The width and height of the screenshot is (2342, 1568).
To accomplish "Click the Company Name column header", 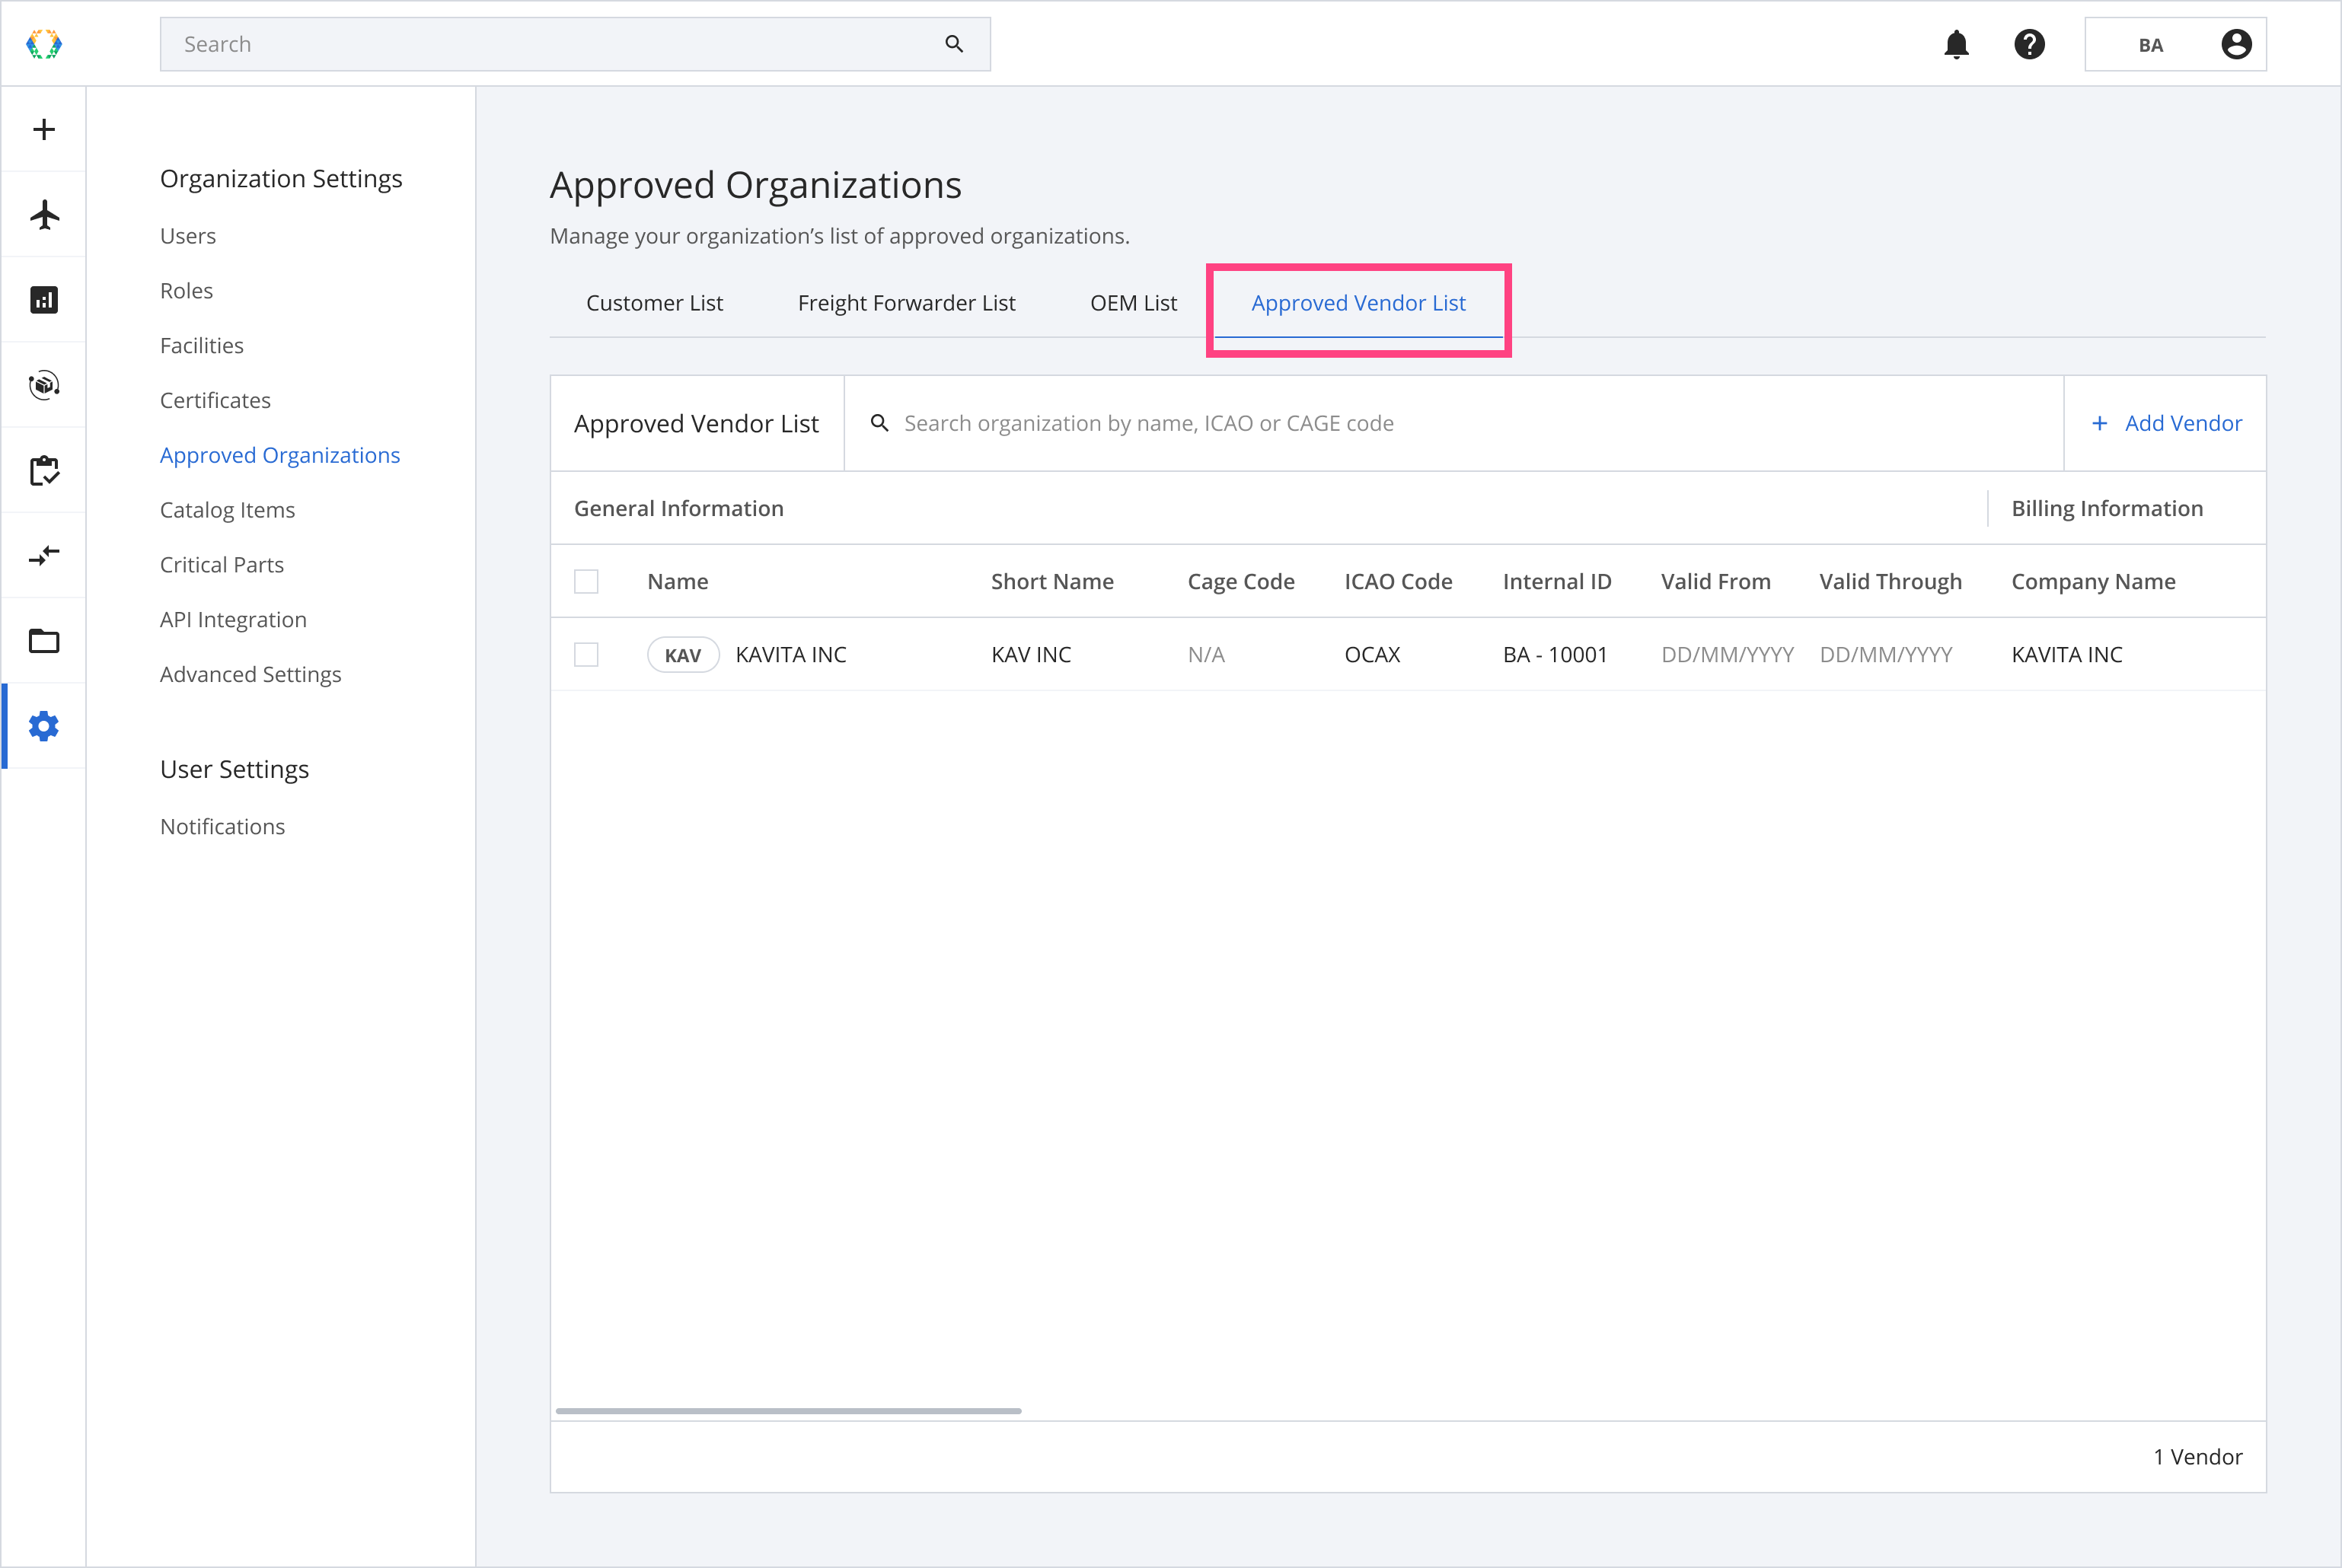I will coord(2093,582).
